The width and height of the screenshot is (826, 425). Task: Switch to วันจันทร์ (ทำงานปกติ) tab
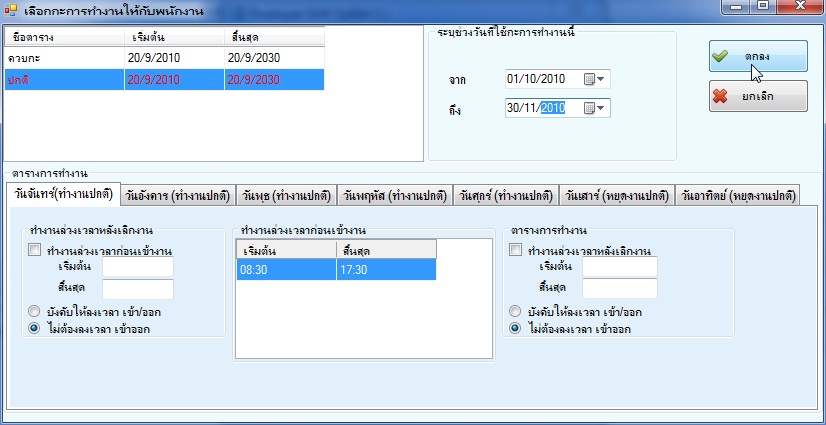click(x=64, y=194)
